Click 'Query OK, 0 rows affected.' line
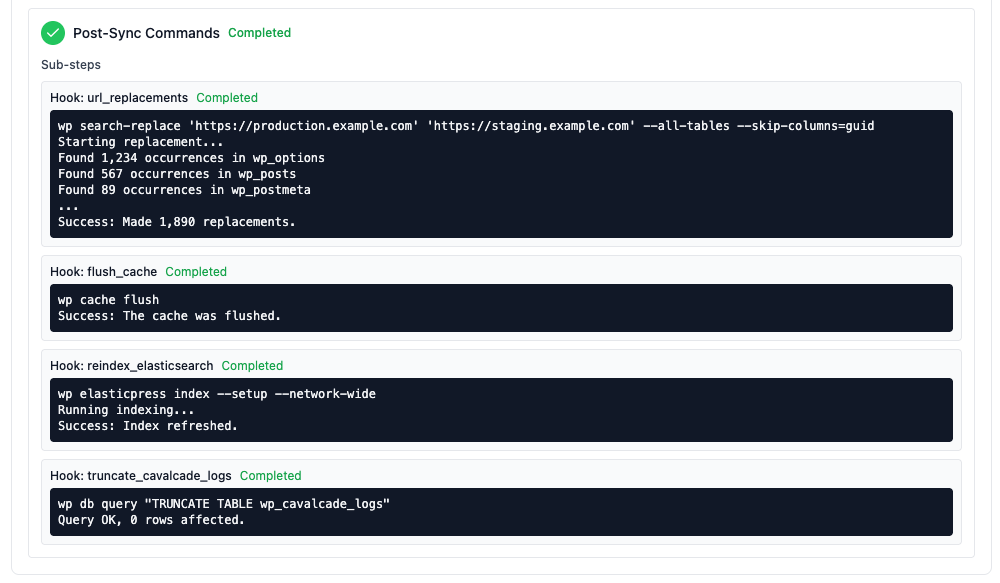 [x=151, y=520]
